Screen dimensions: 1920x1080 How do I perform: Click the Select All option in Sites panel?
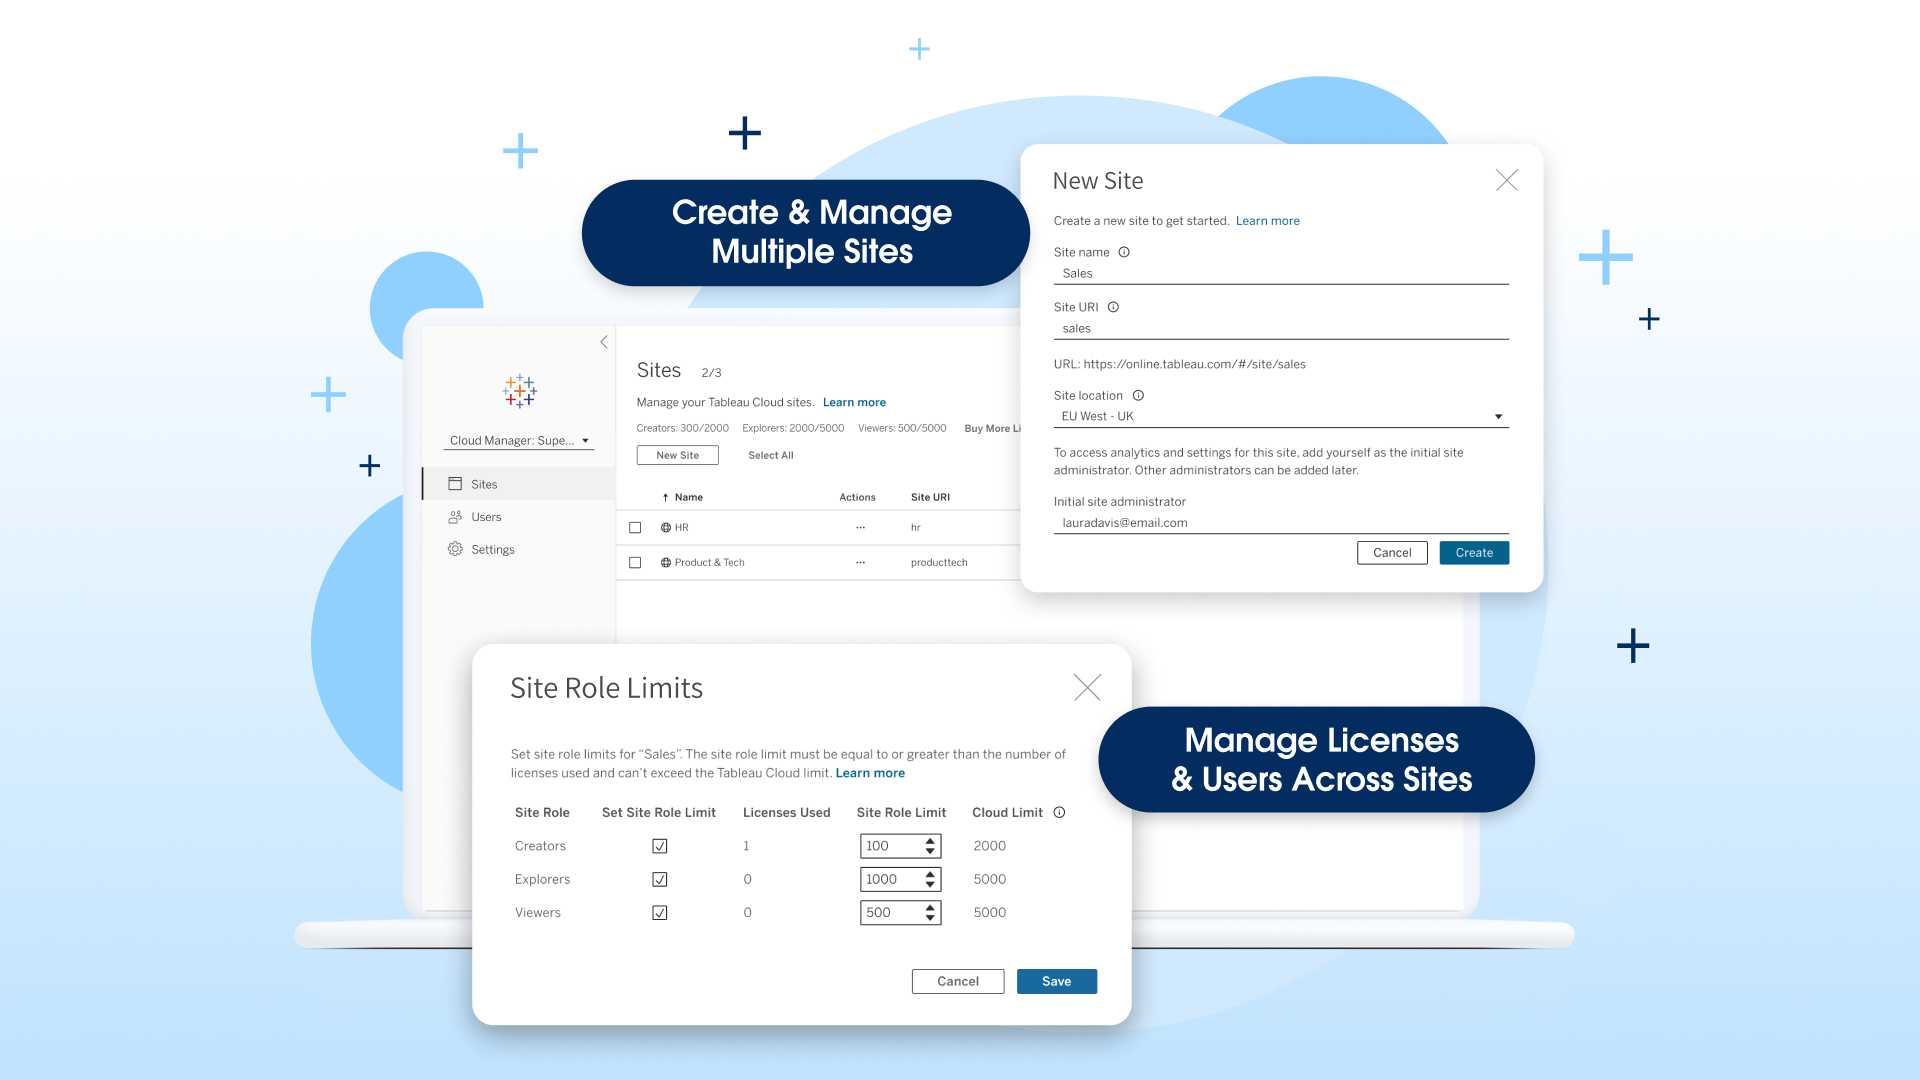(x=770, y=455)
